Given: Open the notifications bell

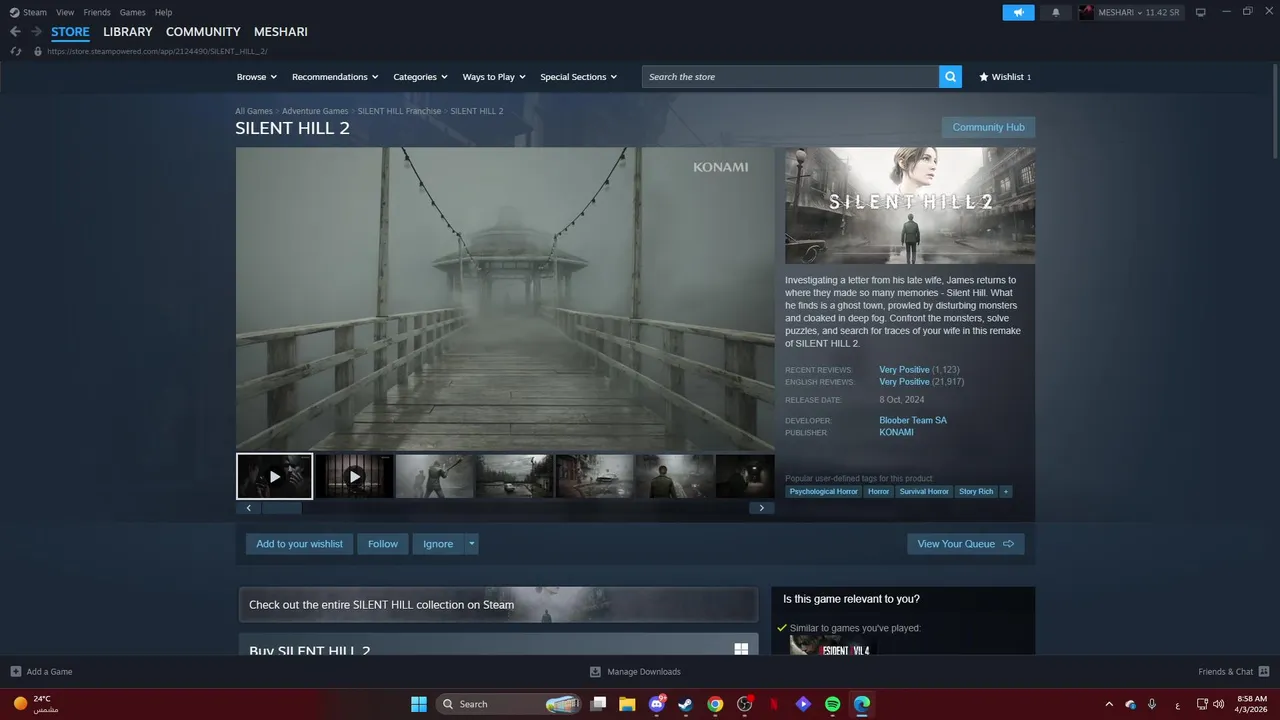Looking at the screenshot, I should point(1056,12).
